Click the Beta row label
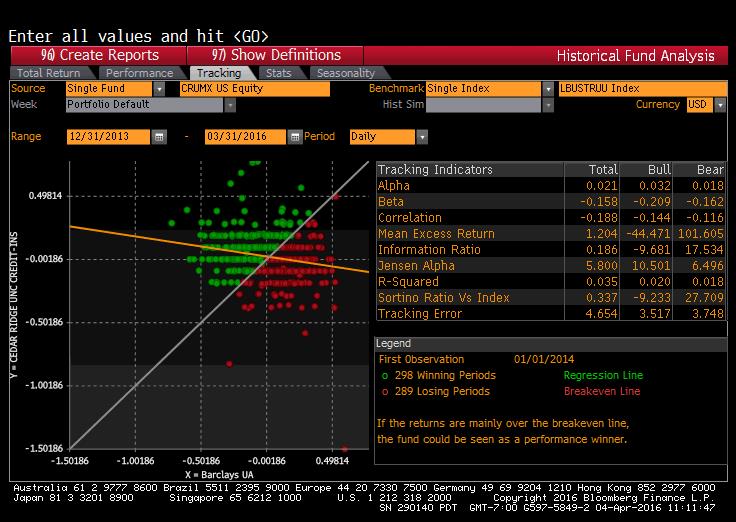This screenshot has width=736, height=522. click(x=391, y=202)
